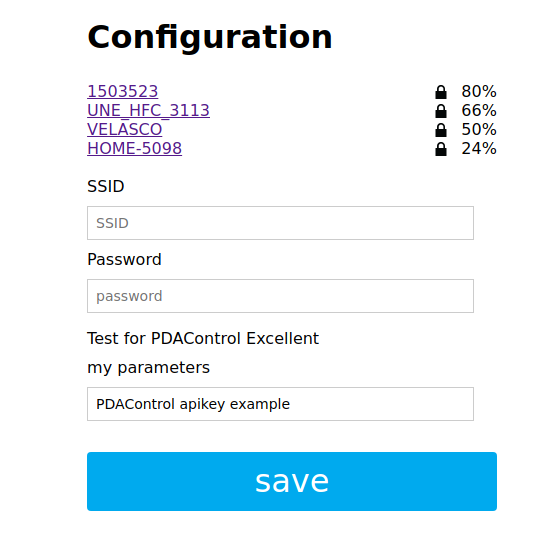Click the 80% signal strength value
555x541 pixels.
479,91
